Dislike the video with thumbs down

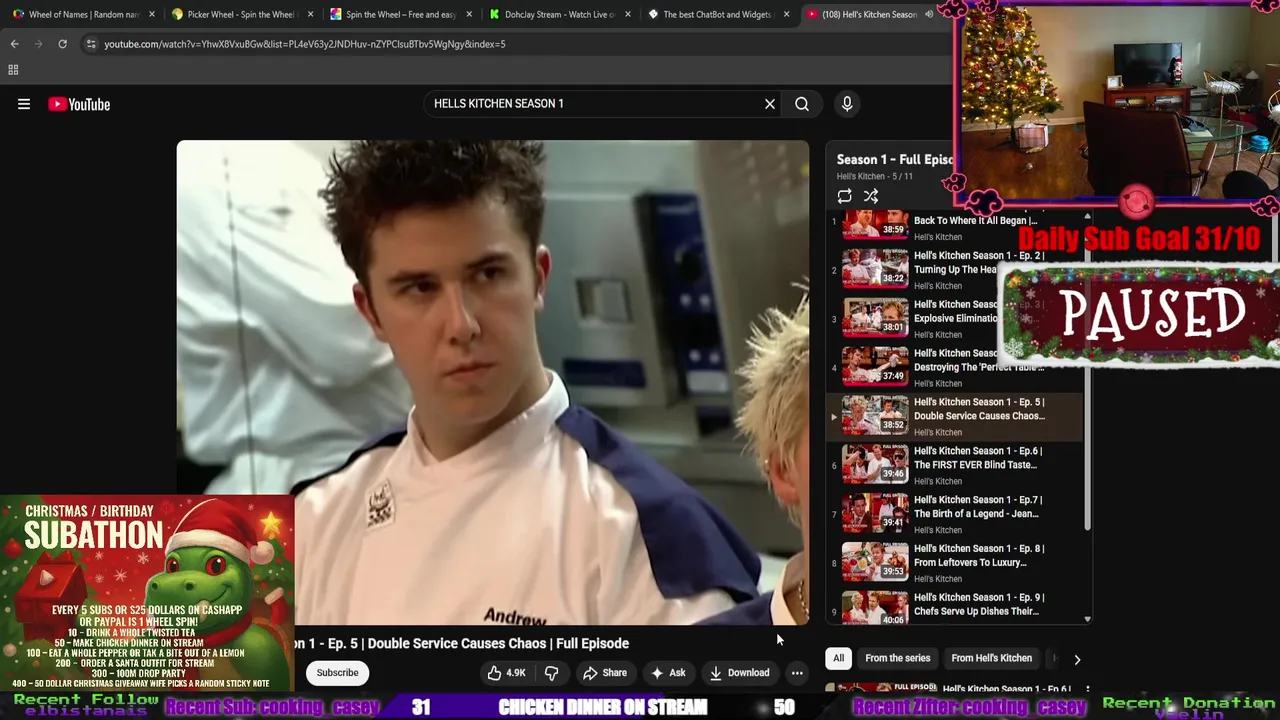(551, 673)
